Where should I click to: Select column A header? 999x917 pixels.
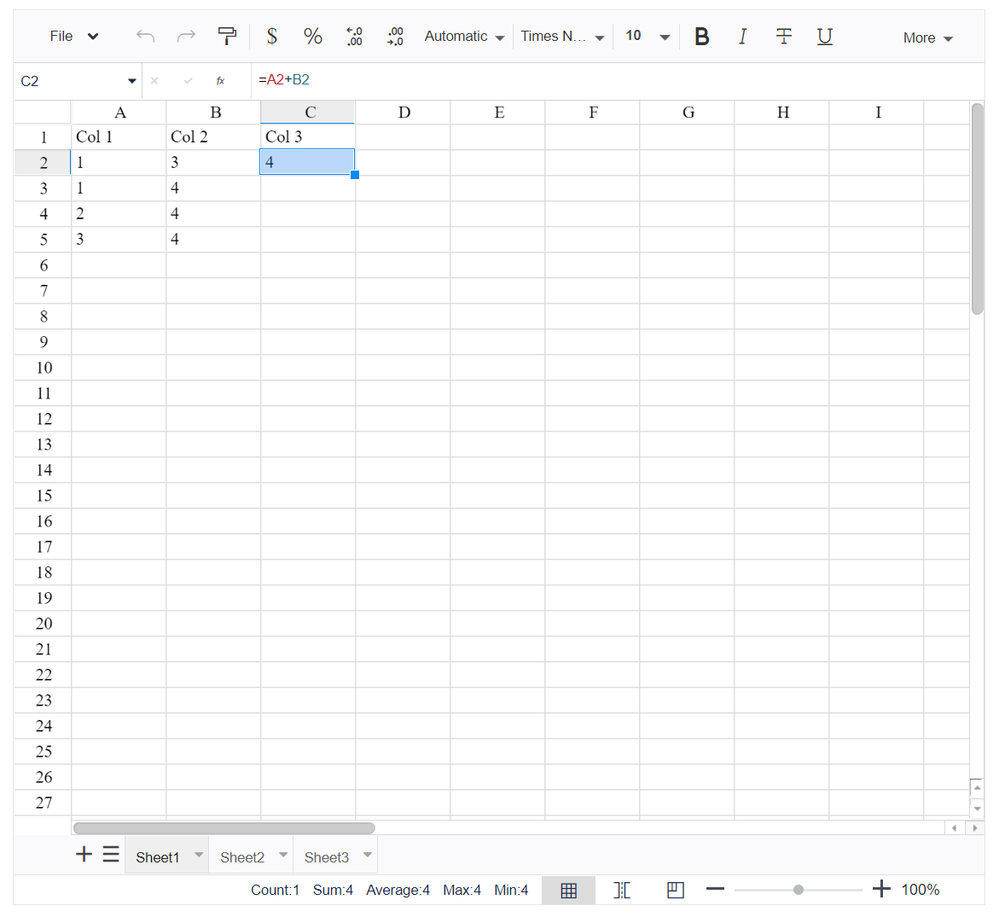point(119,113)
